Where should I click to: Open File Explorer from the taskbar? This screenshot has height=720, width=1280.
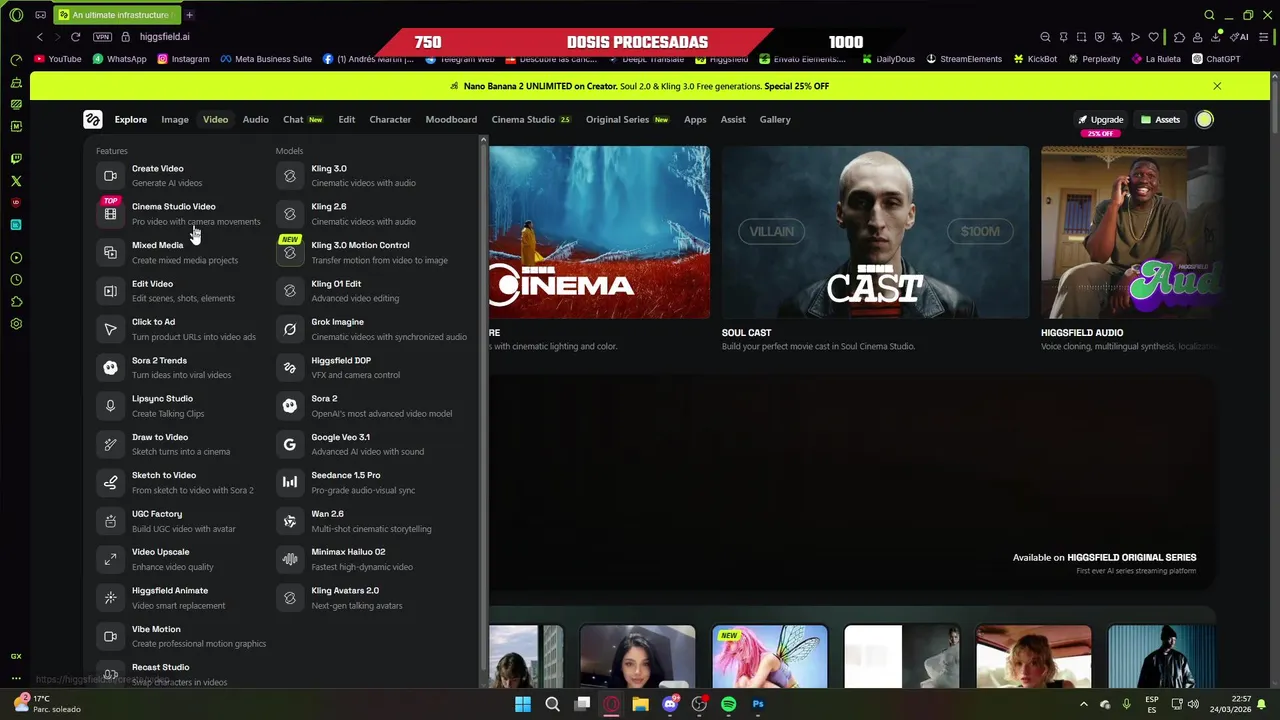coord(640,704)
